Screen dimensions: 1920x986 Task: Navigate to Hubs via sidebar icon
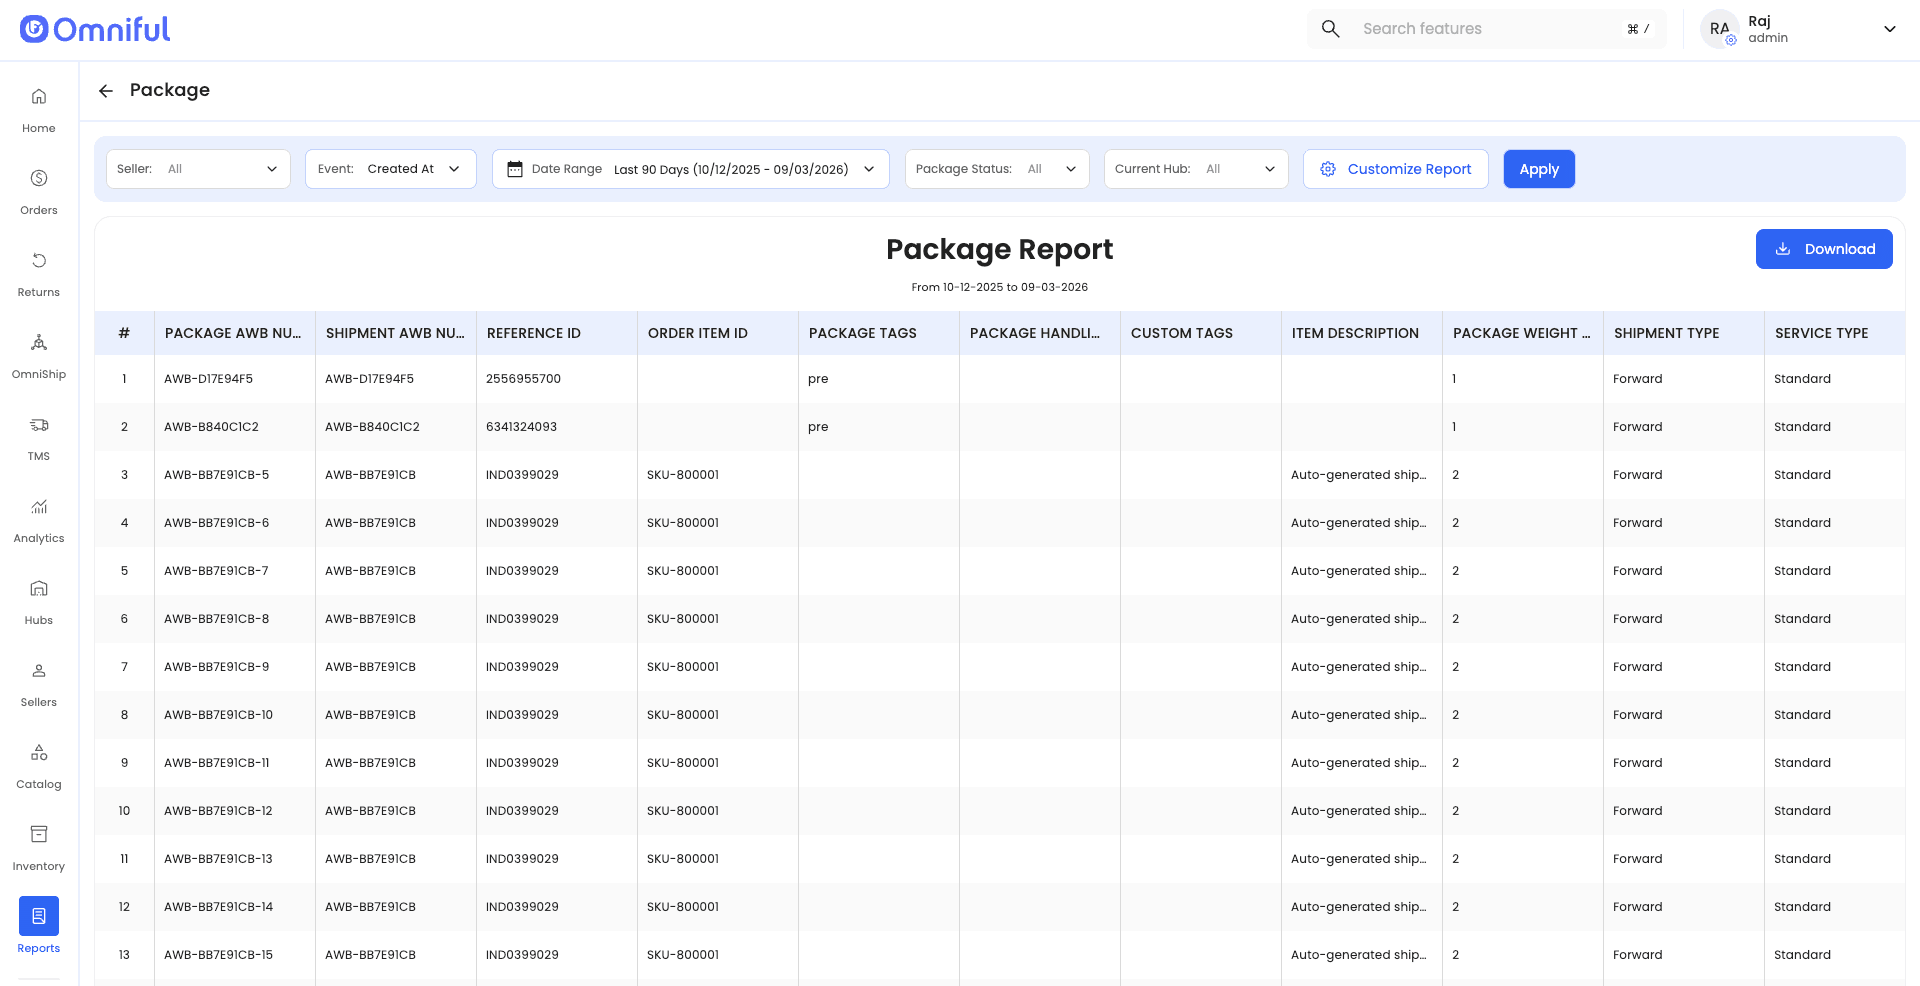pos(39,589)
